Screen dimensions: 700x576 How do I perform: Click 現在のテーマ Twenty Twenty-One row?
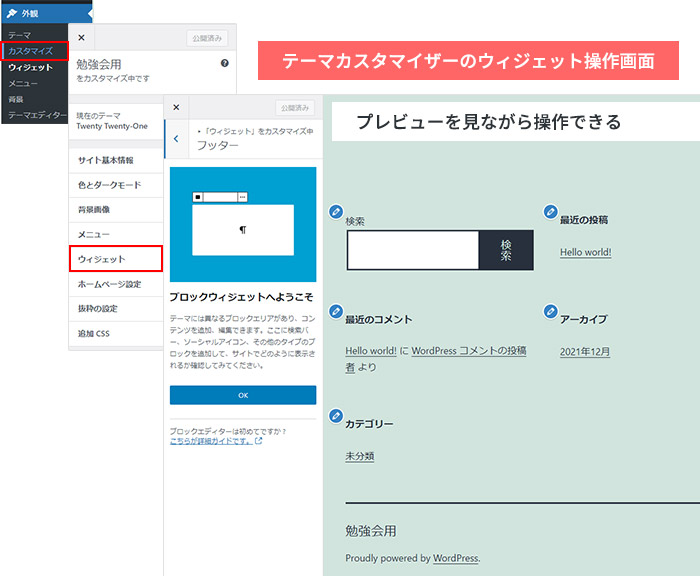tap(116, 121)
